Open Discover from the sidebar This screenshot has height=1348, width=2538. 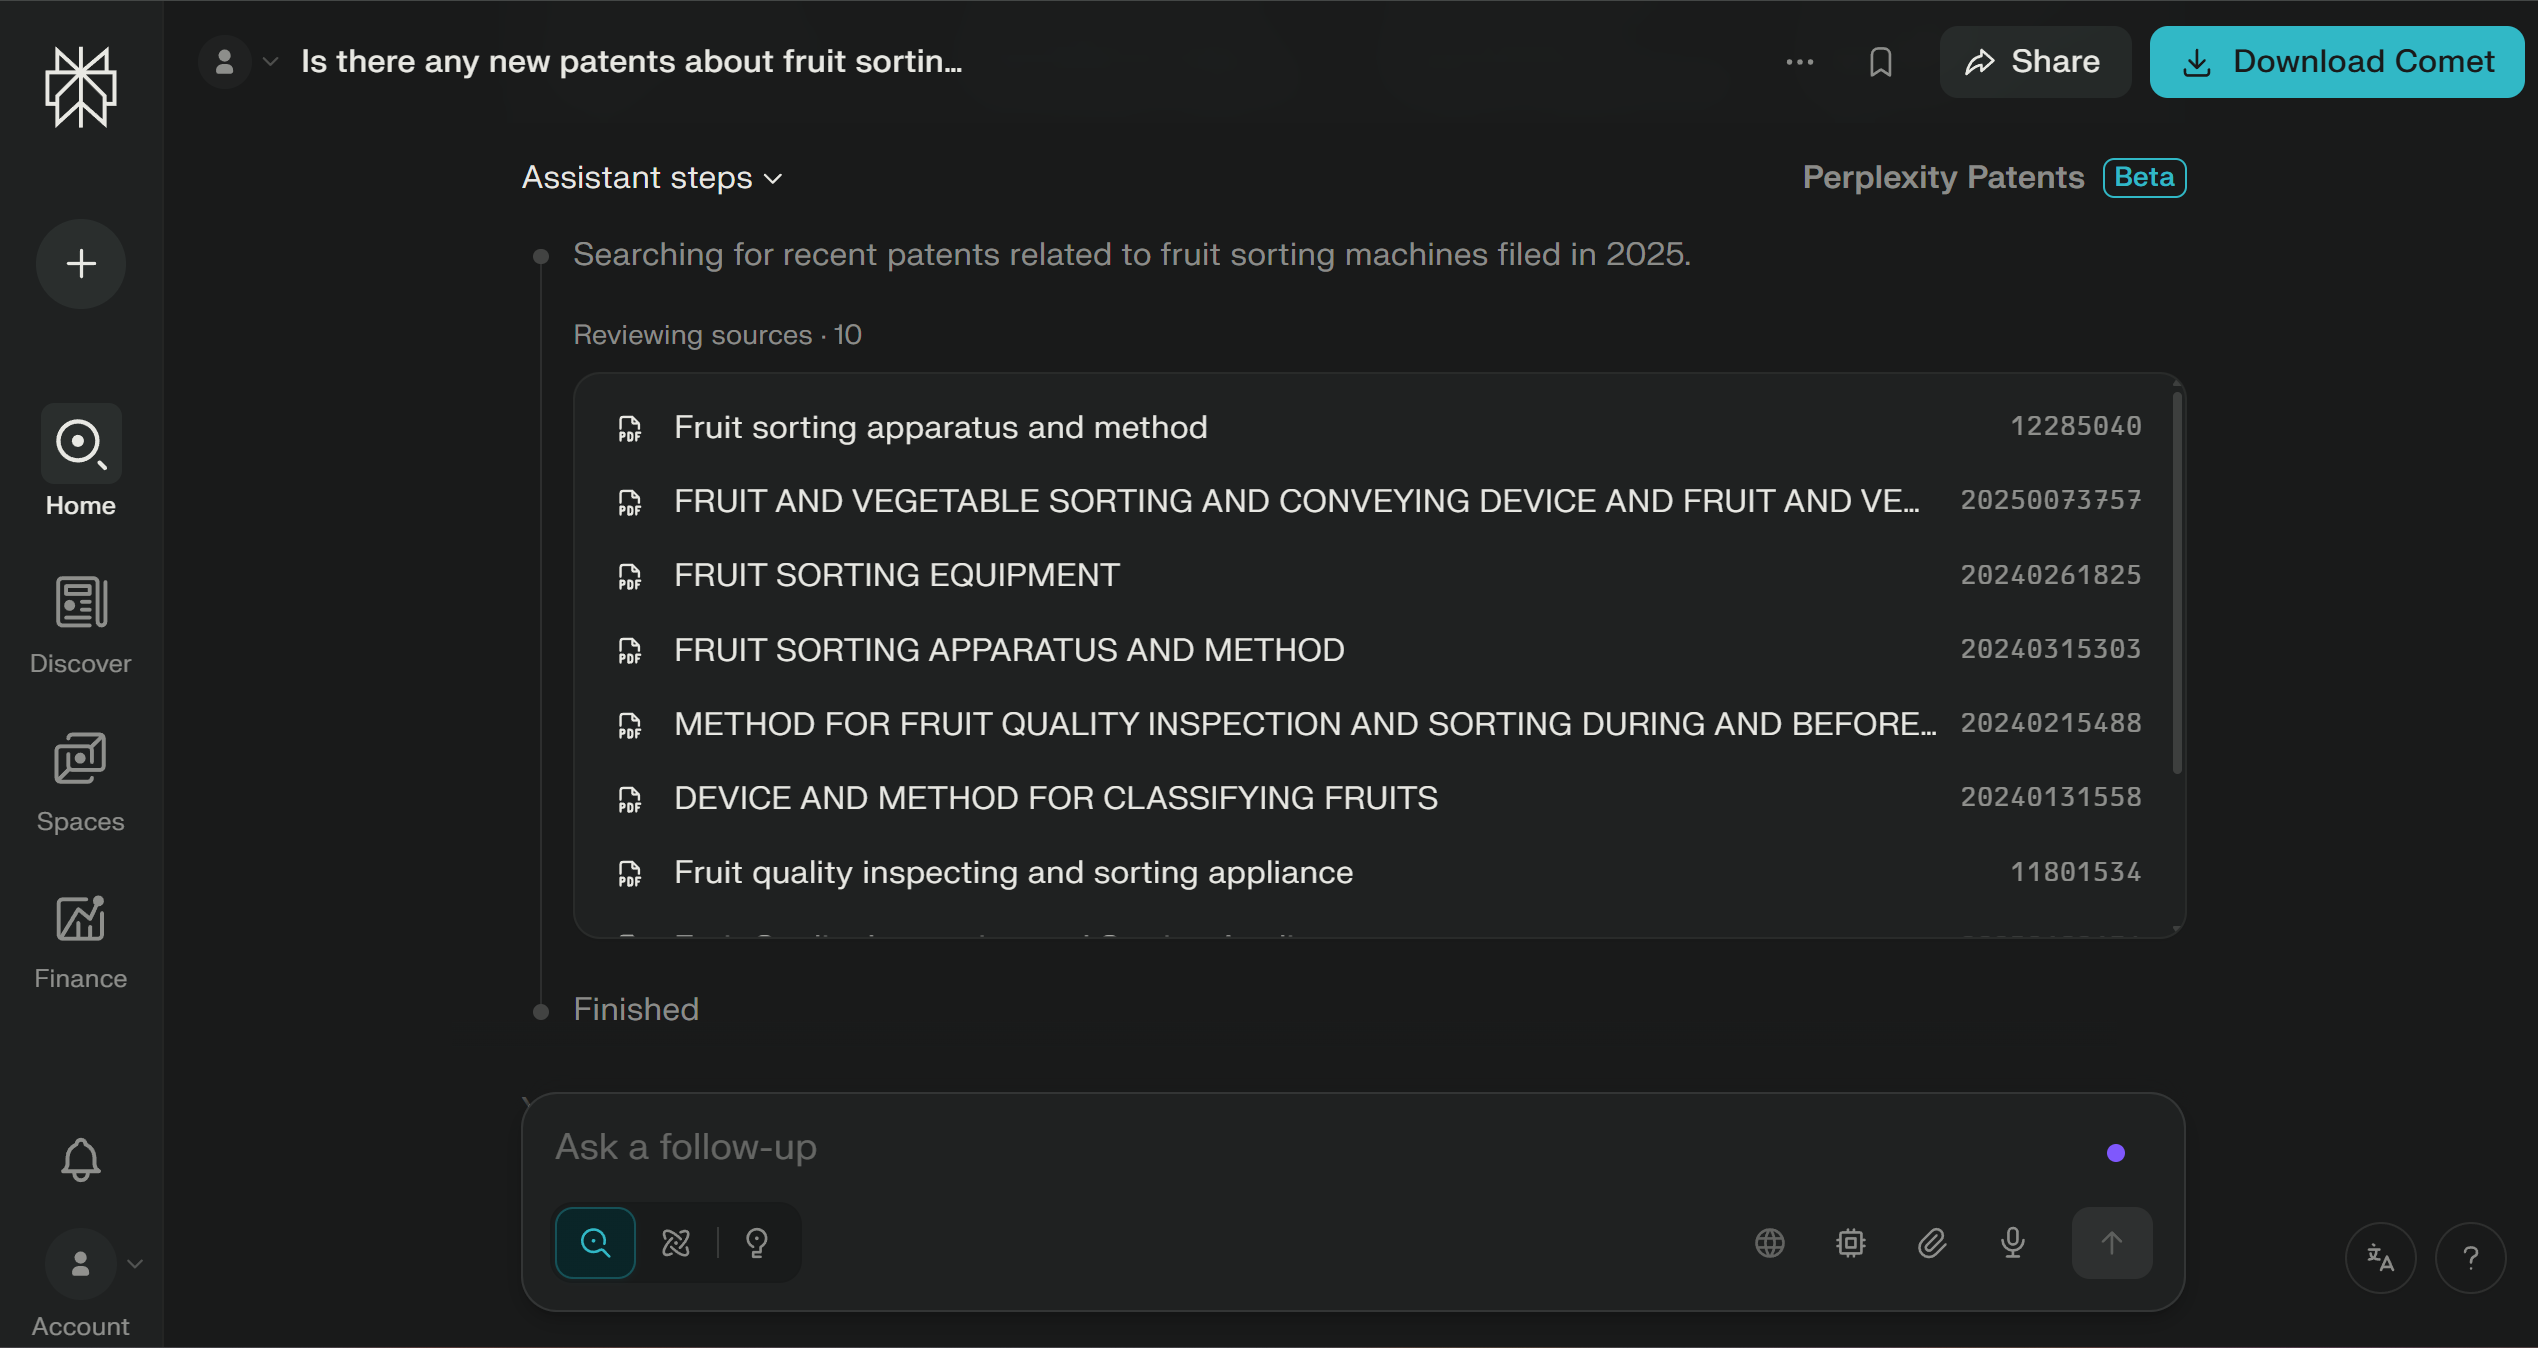[80, 603]
